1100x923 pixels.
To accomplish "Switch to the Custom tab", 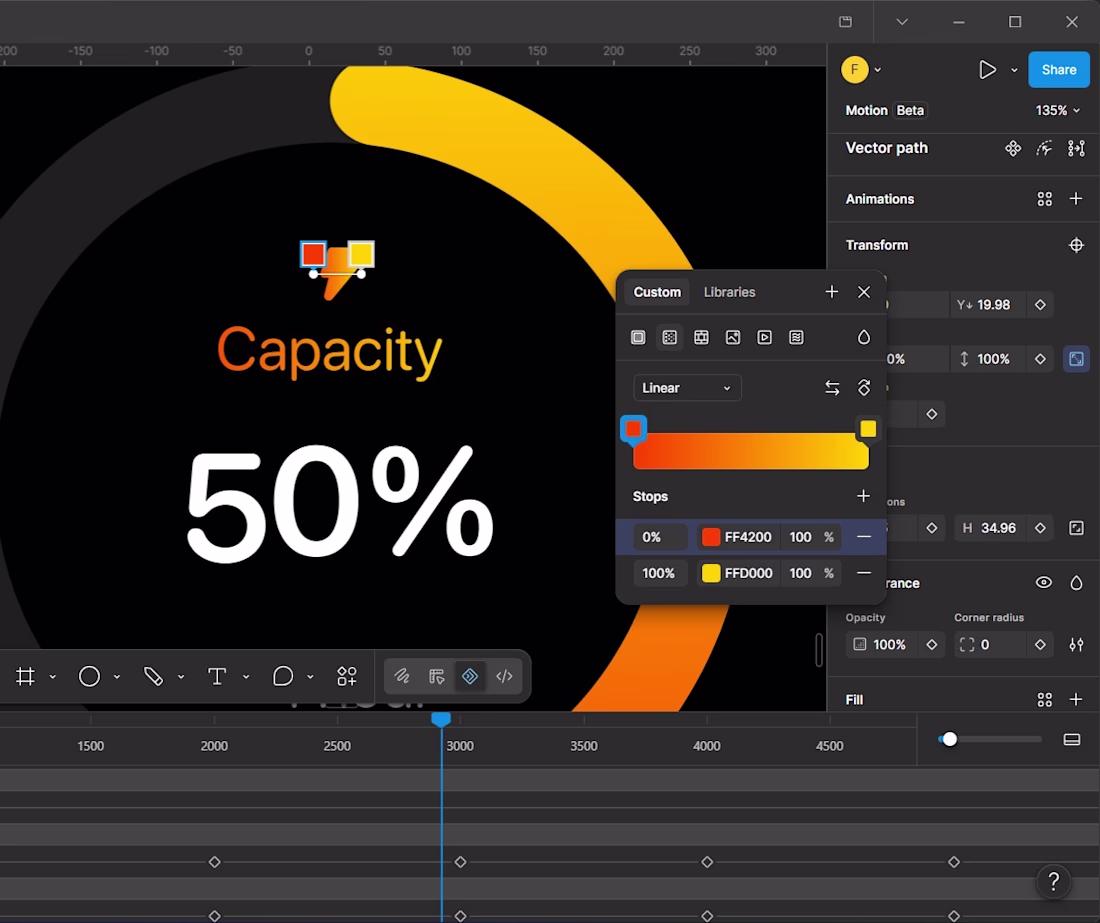I will [657, 292].
